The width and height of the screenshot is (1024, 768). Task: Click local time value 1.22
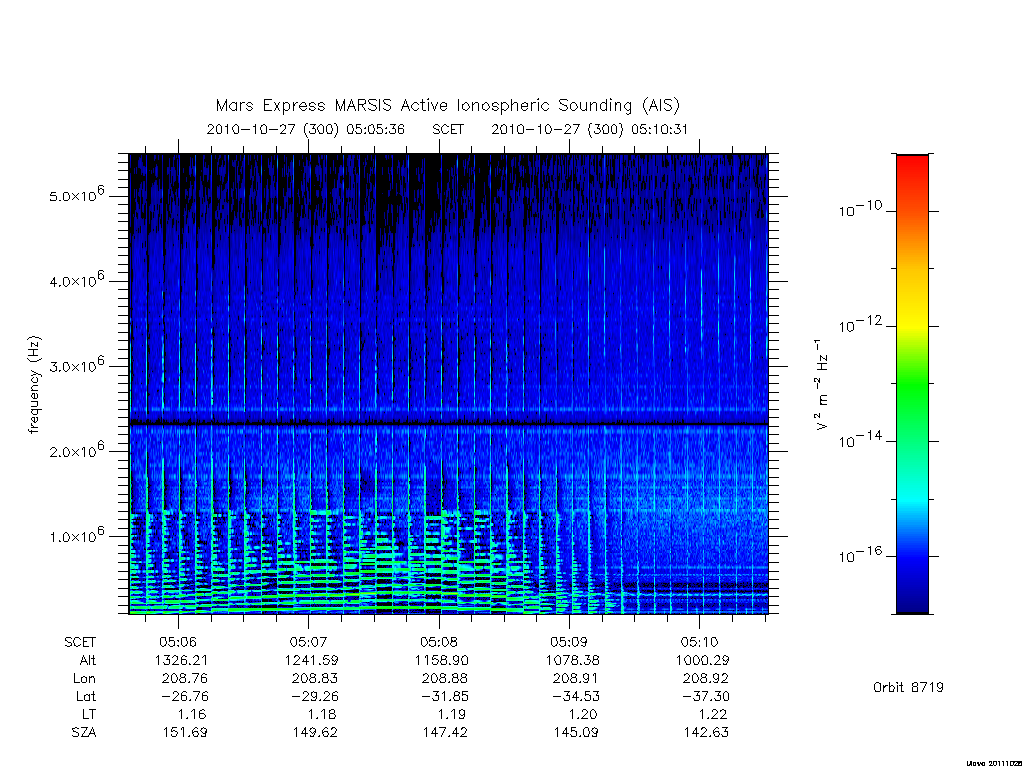(712, 714)
